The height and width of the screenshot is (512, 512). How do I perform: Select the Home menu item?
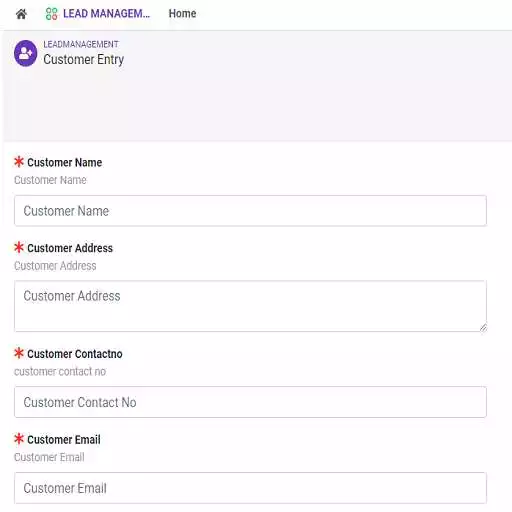tap(182, 14)
